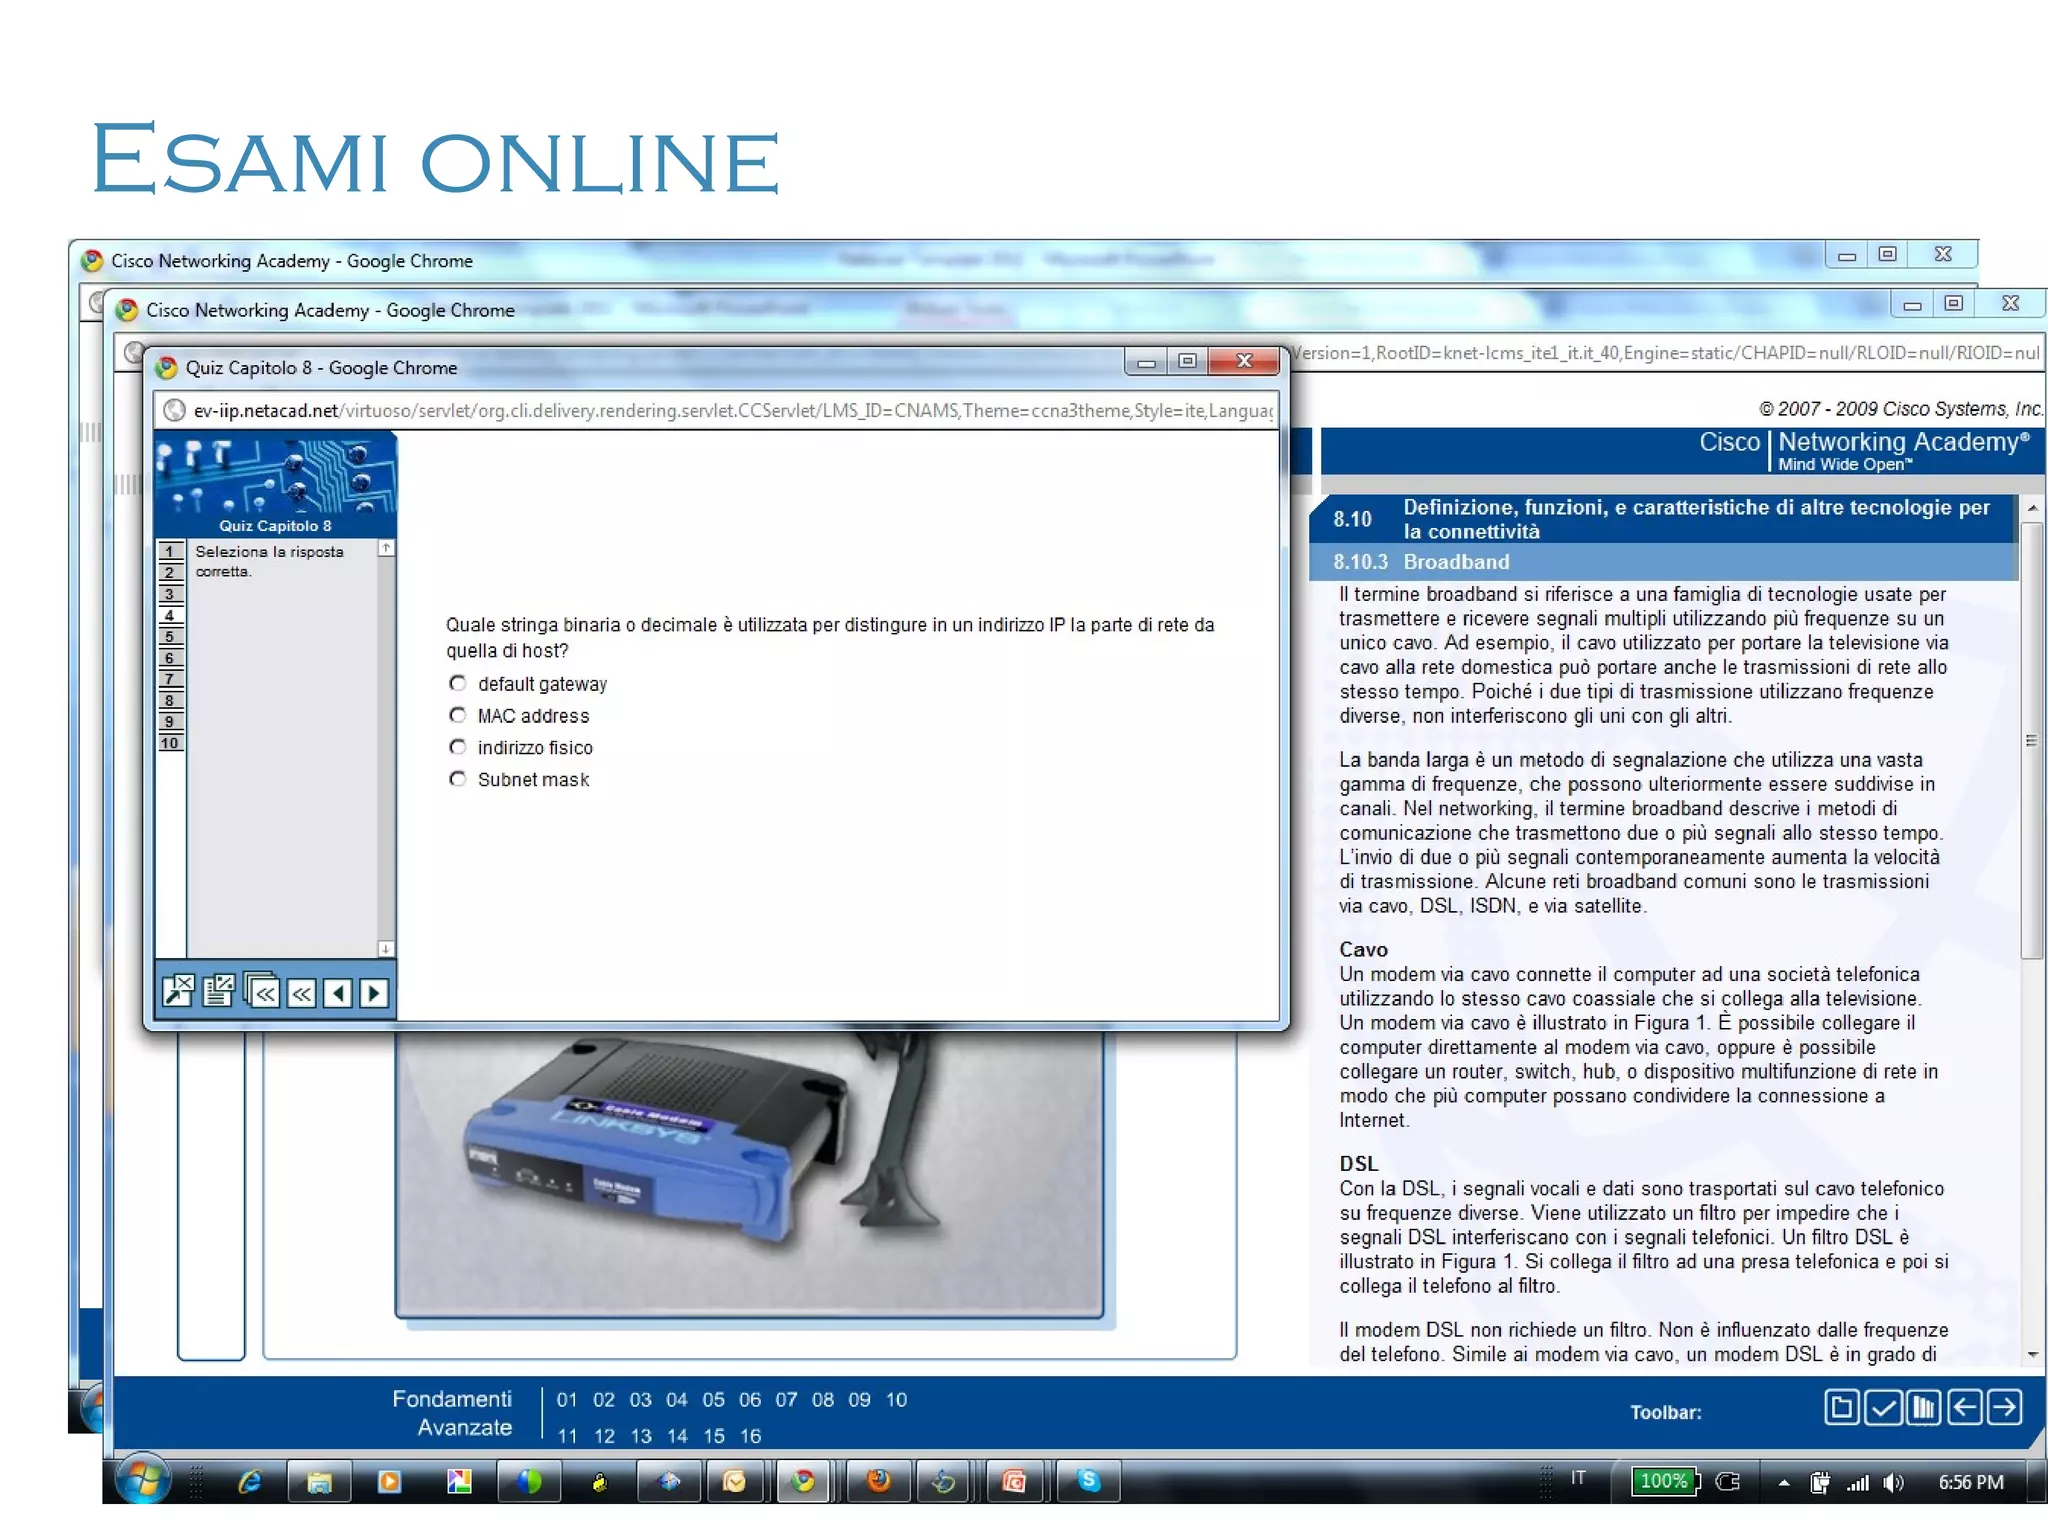Click the taskbar clock showing 6:56 PM

click(1971, 1482)
